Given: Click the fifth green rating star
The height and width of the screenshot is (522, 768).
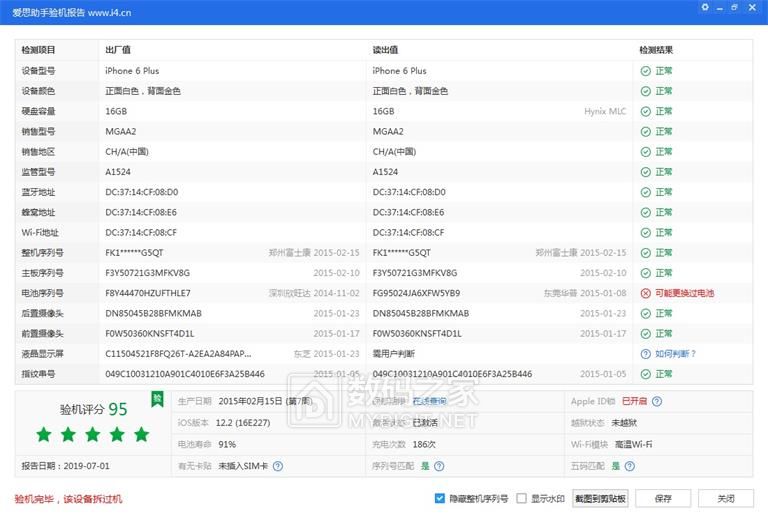Looking at the screenshot, I should point(142,434).
